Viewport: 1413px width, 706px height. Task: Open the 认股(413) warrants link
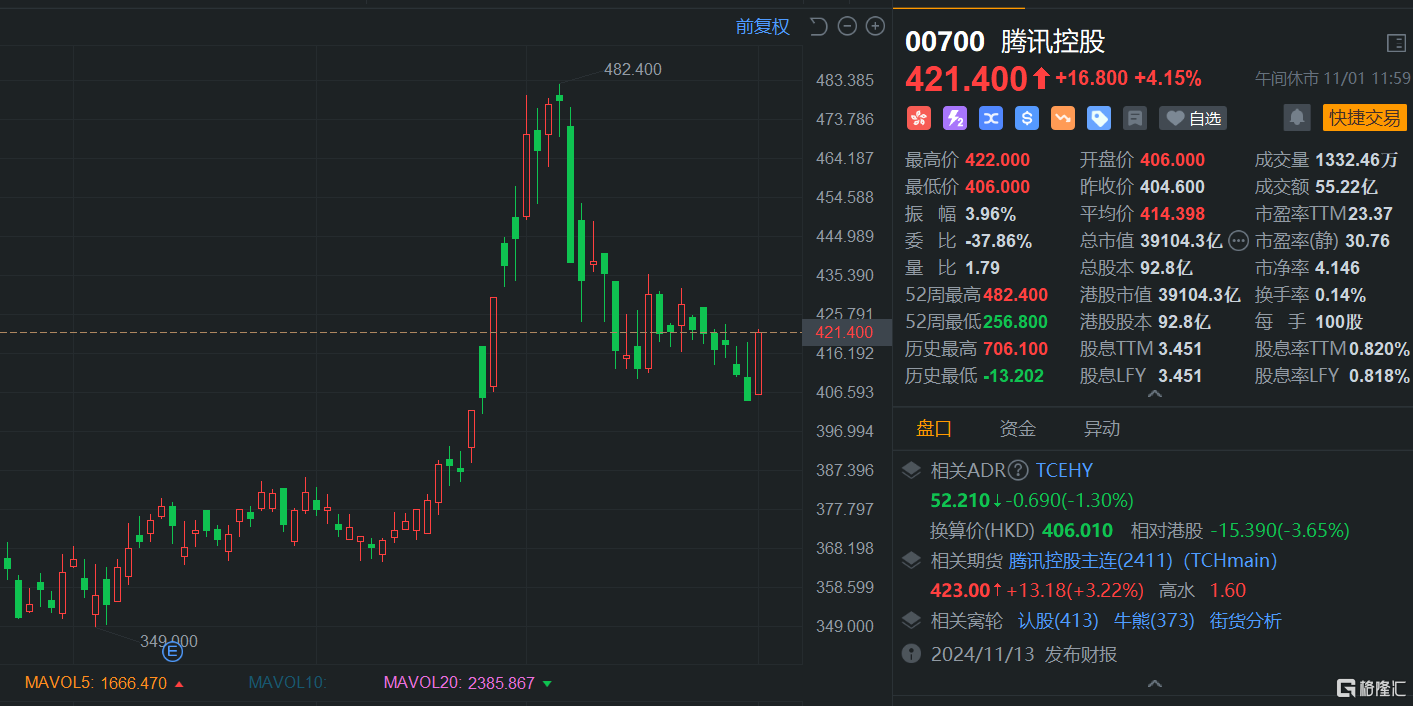[x=1058, y=621]
